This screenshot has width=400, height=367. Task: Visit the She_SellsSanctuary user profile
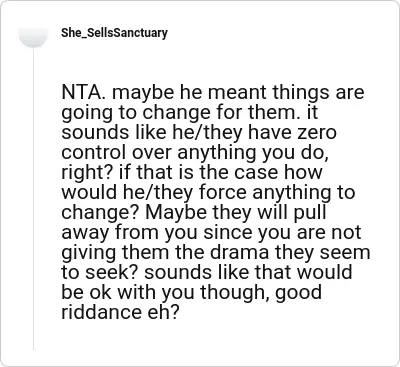pos(114,33)
